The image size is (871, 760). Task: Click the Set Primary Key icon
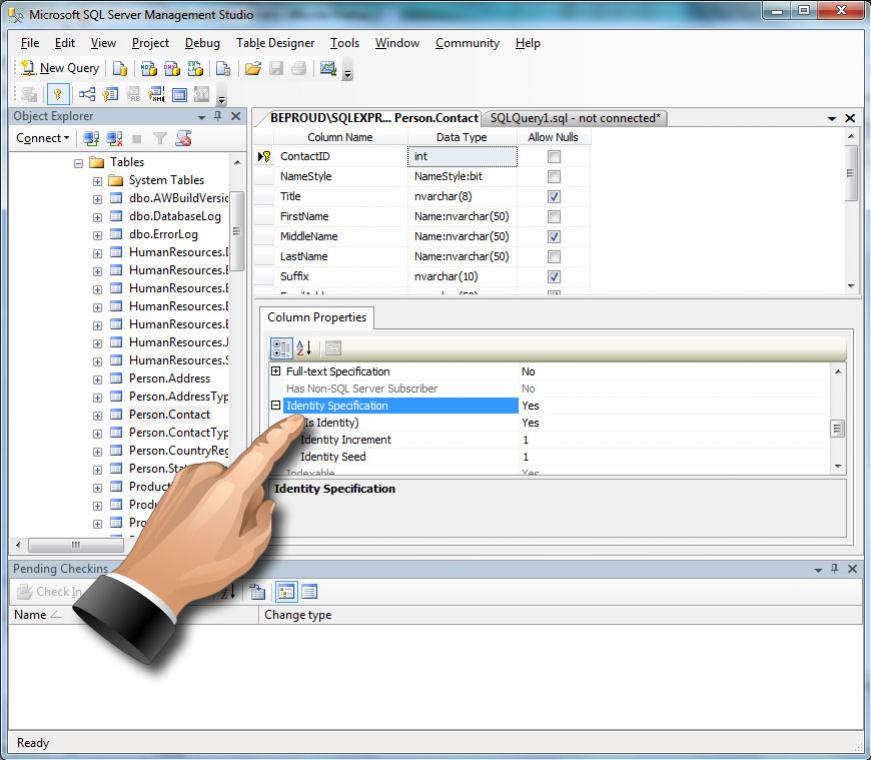tap(57, 94)
